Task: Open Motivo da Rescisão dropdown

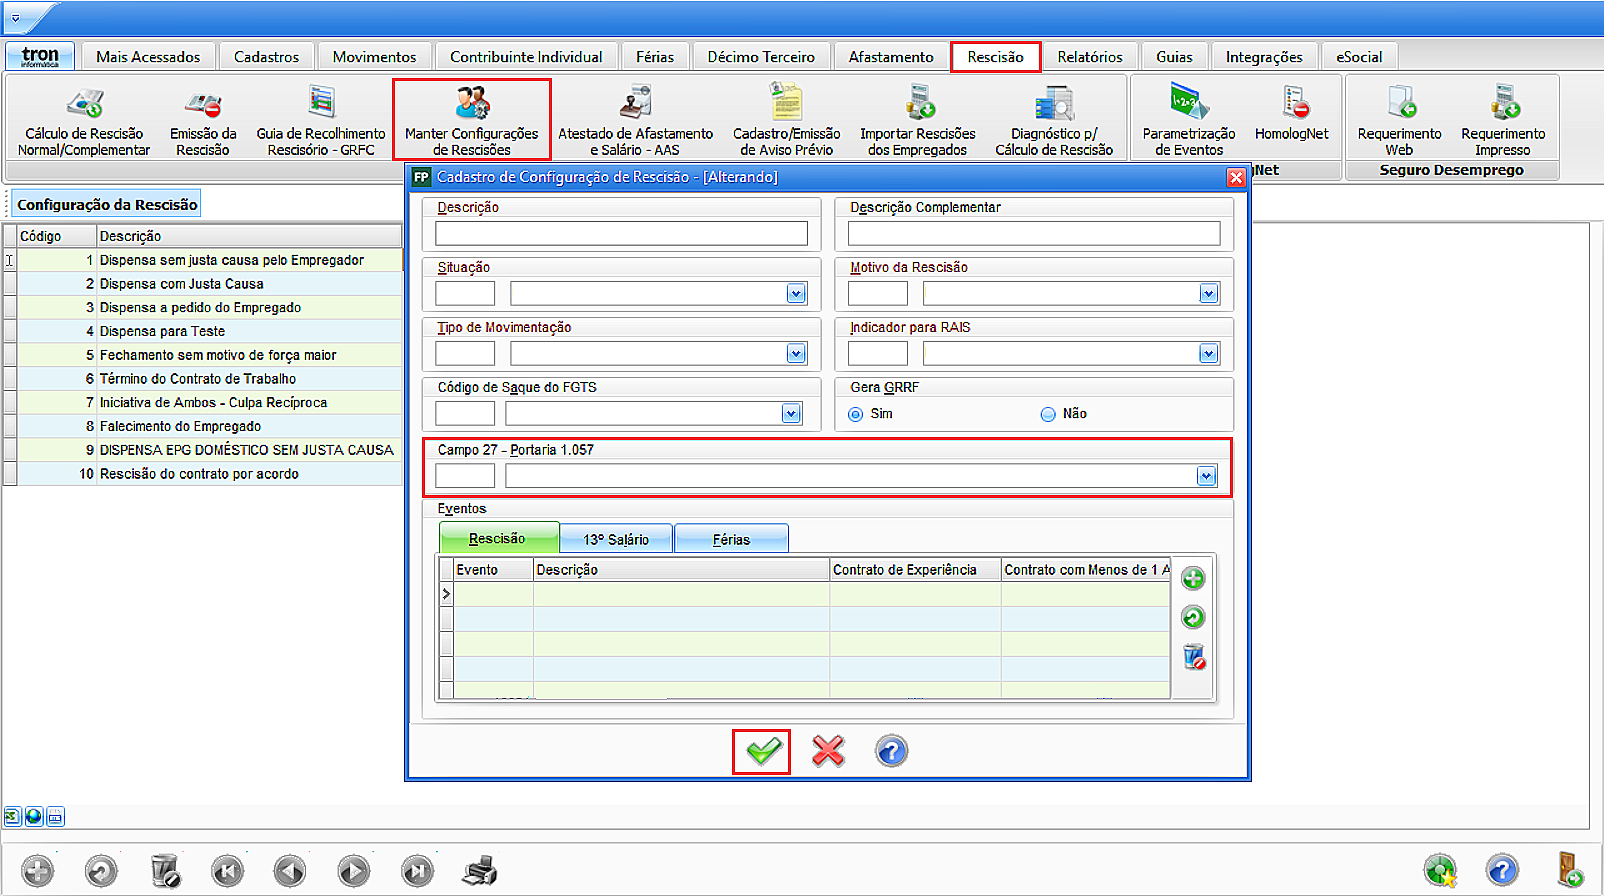Action: pos(1209,294)
